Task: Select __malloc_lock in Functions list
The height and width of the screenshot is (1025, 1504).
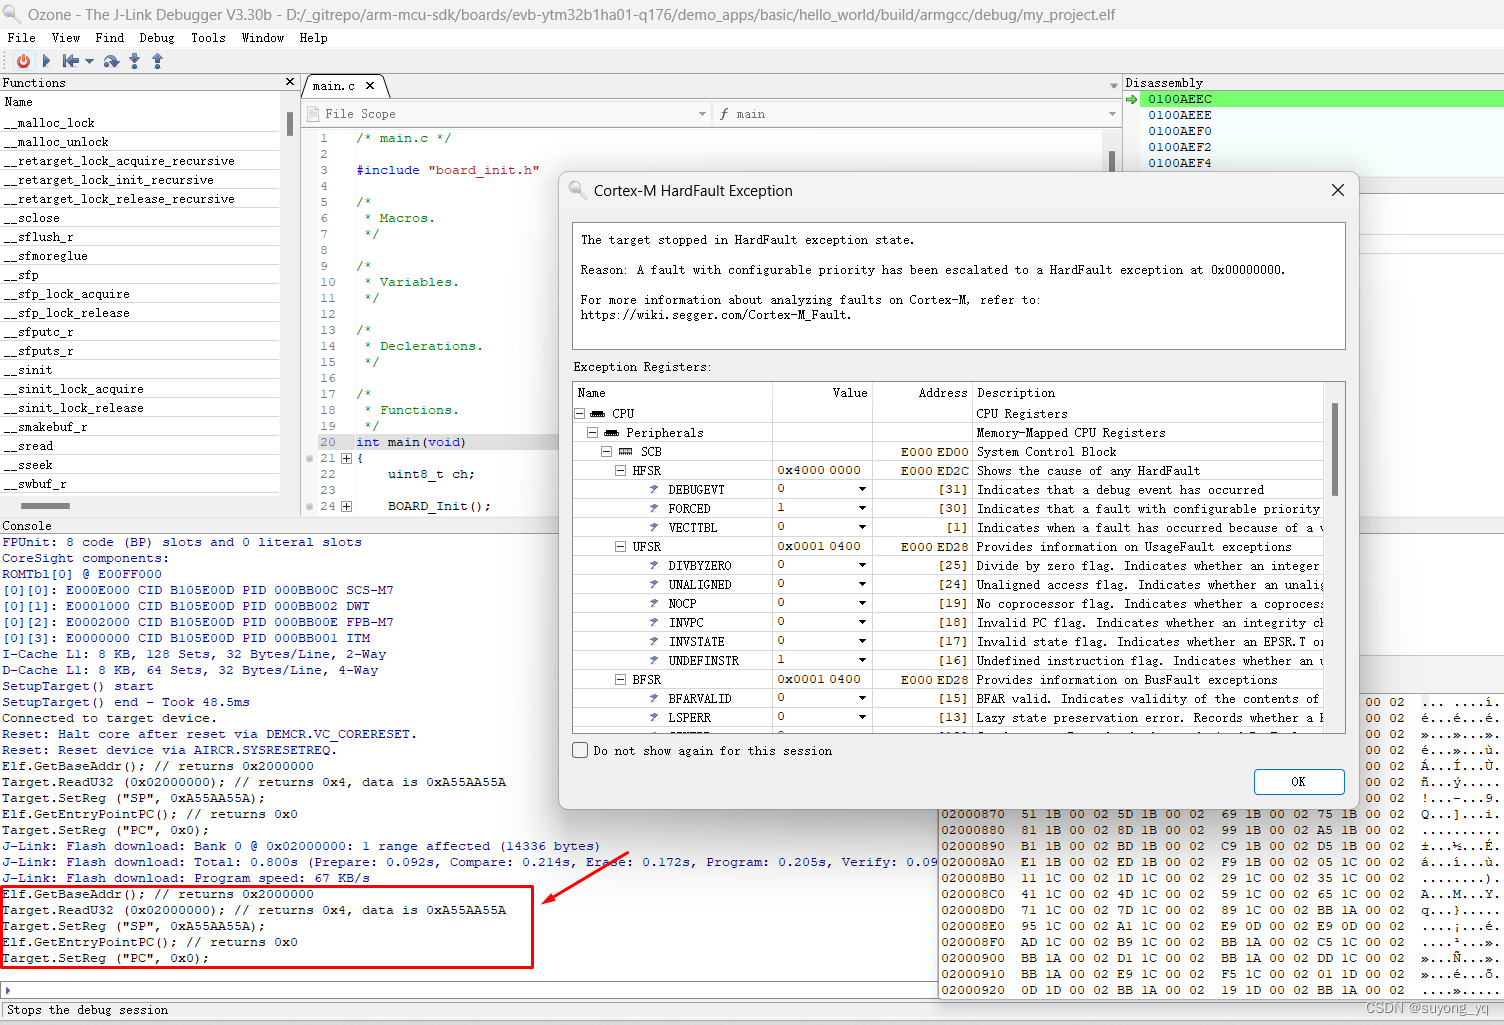Action: (49, 123)
